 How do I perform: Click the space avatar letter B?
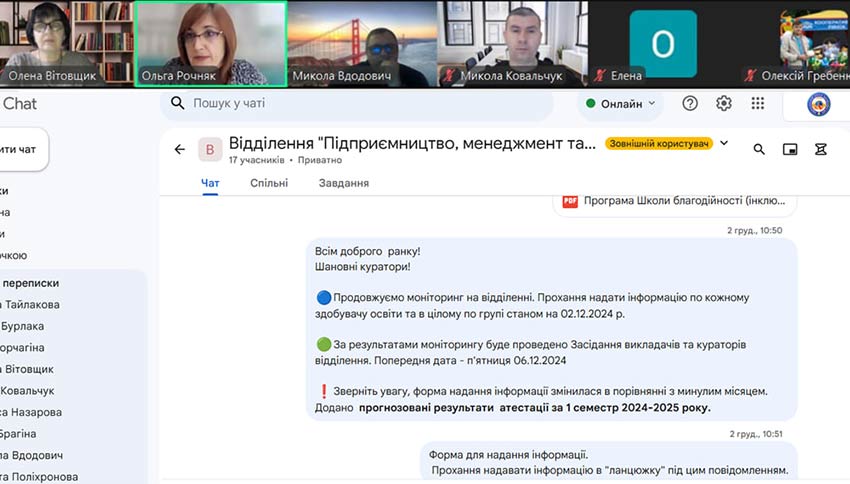pyautogui.click(x=209, y=149)
